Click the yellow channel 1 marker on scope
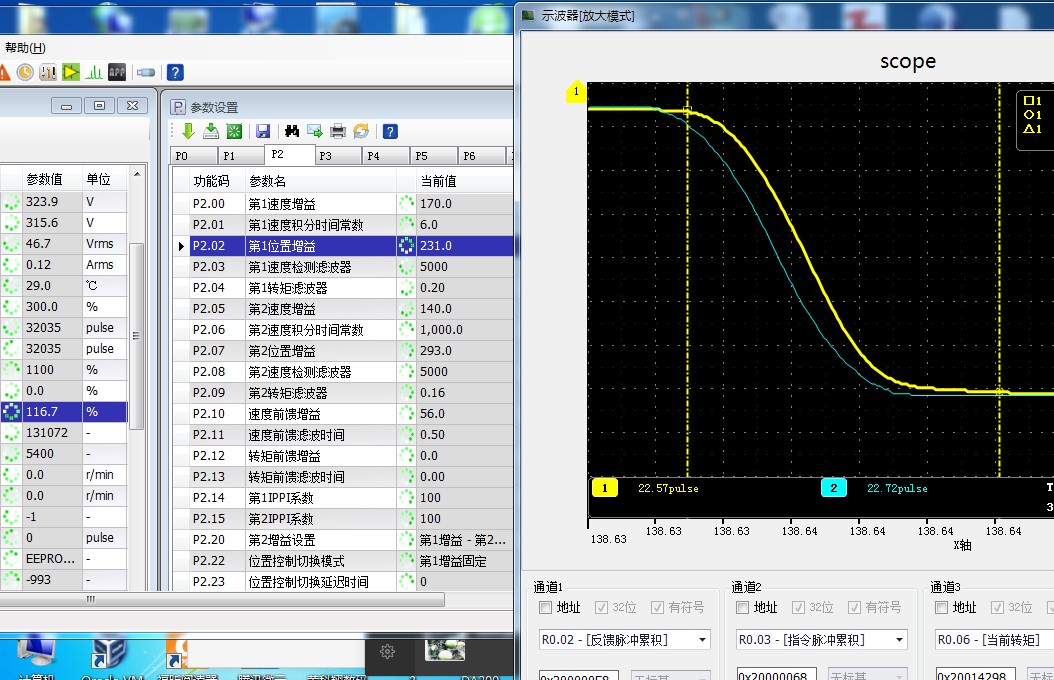1054x680 pixels. [x=576, y=92]
